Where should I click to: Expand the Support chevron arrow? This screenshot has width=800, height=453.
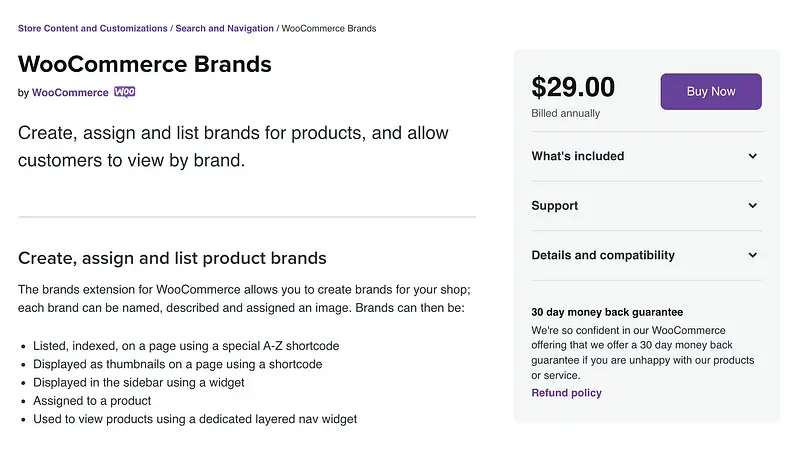(x=753, y=206)
